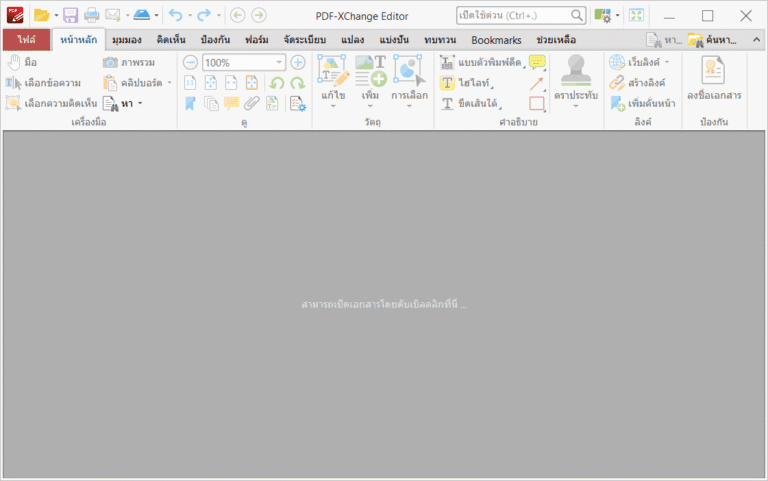Open the File (ไฟล์) tab

[26, 40]
